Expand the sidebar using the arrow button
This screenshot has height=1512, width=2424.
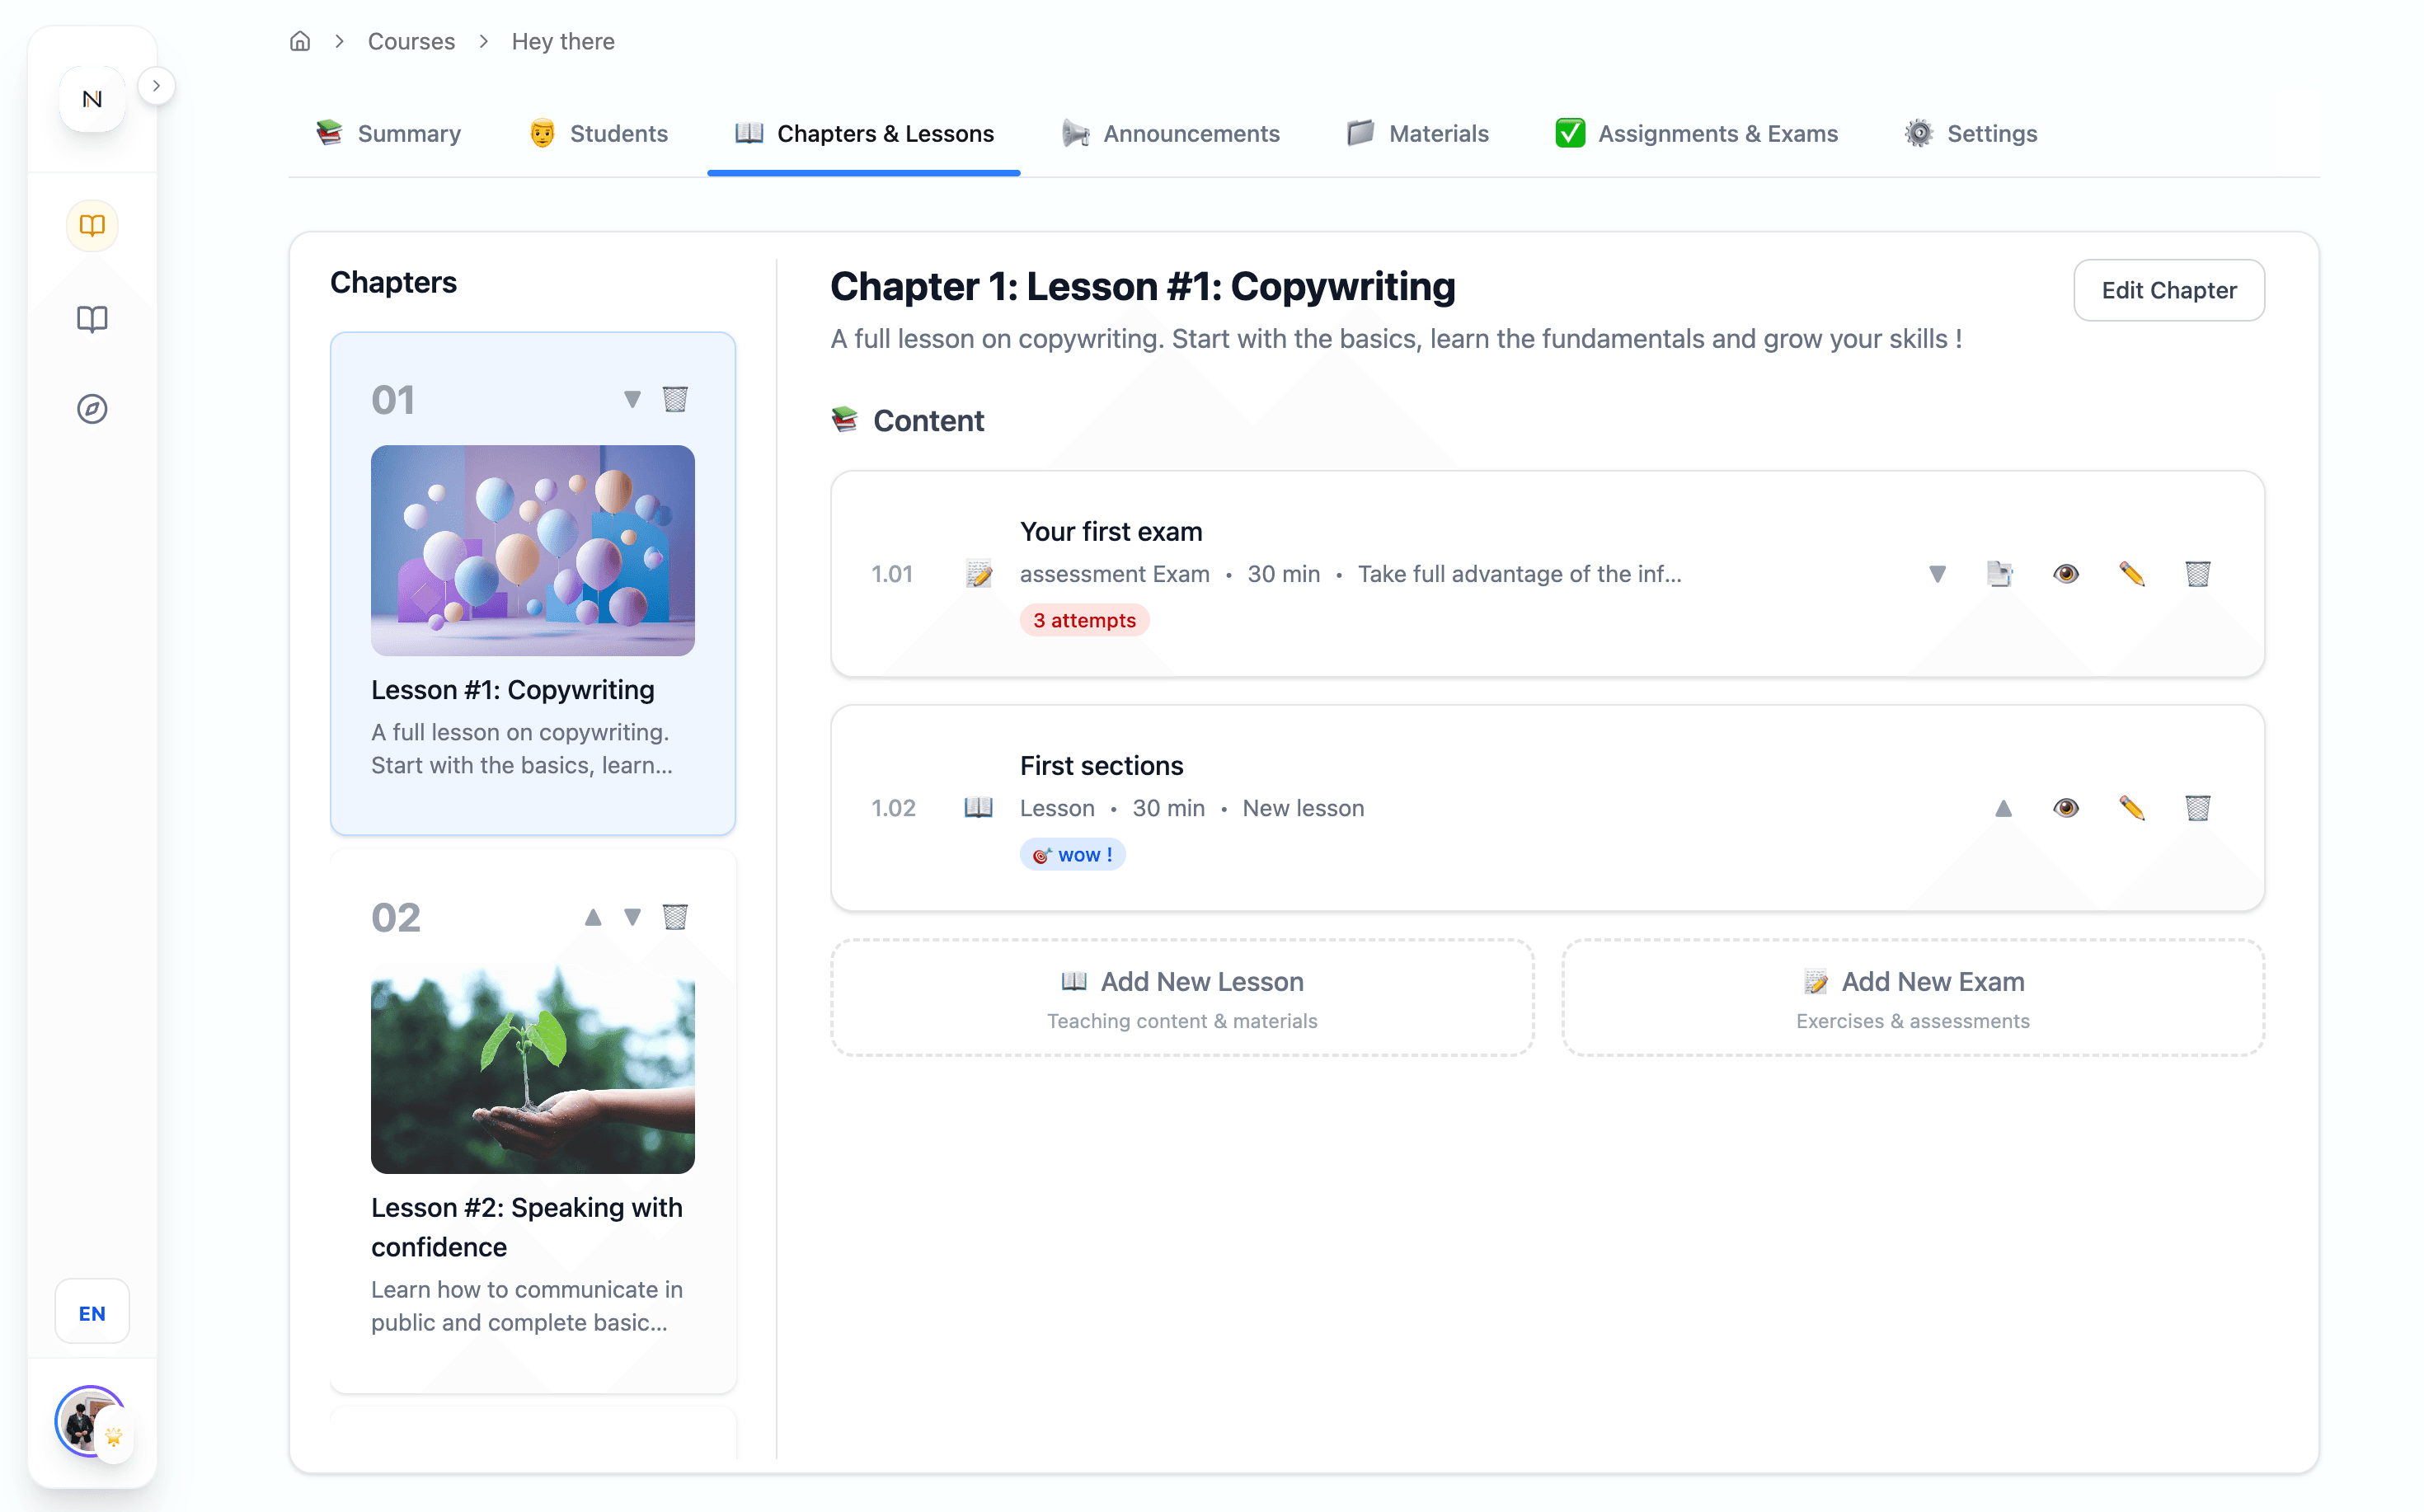(157, 86)
